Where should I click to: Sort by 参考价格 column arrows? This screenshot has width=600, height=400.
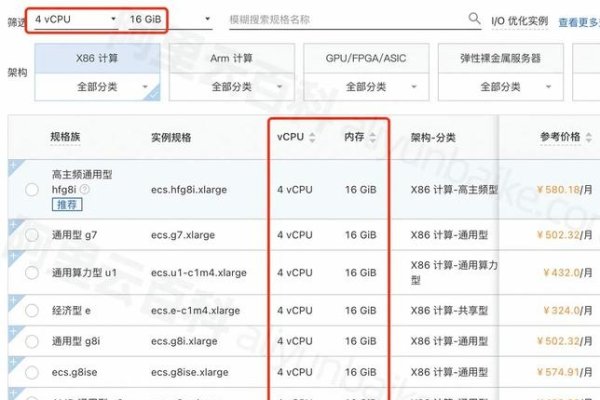coord(584,137)
